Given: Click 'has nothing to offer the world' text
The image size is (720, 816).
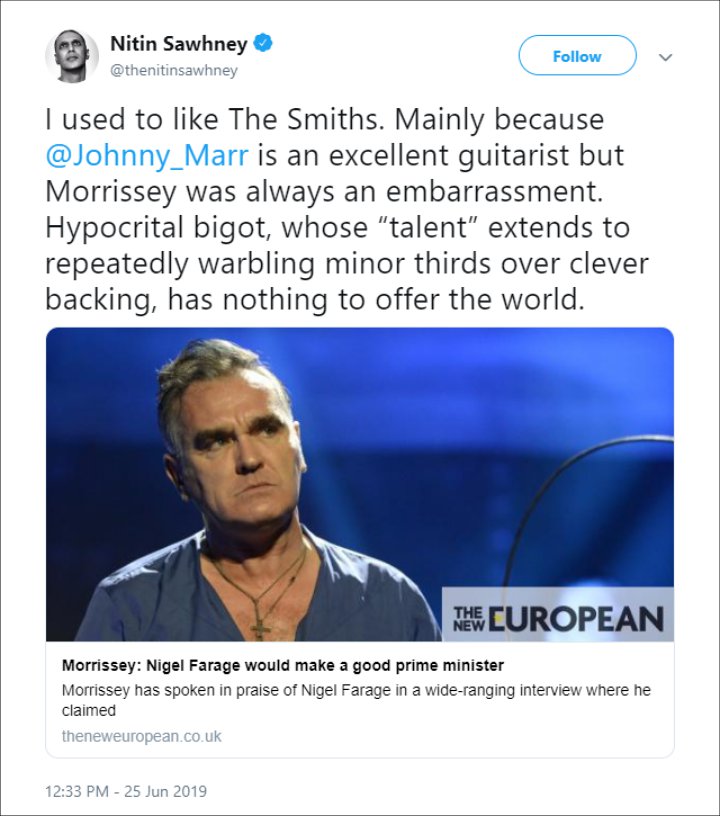Looking at the screenshot, I should [x=375, y=300].
